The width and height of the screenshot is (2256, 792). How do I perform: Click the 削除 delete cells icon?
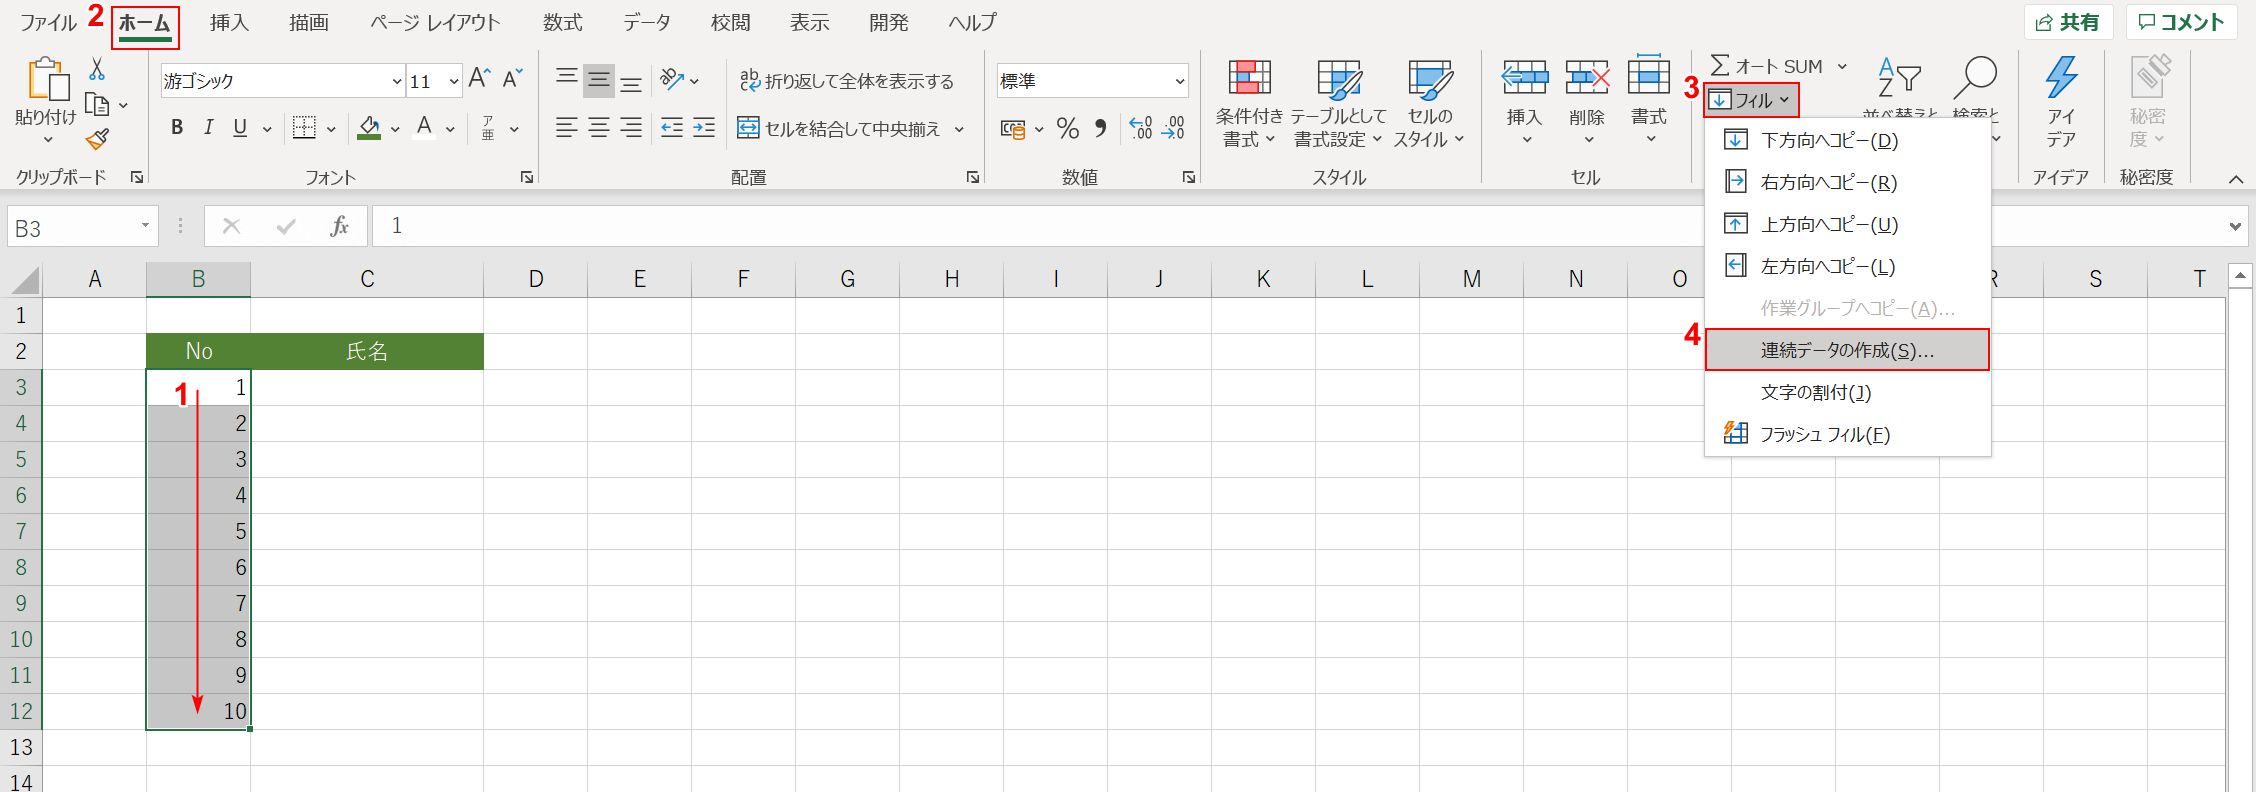tap(1587, 78)
